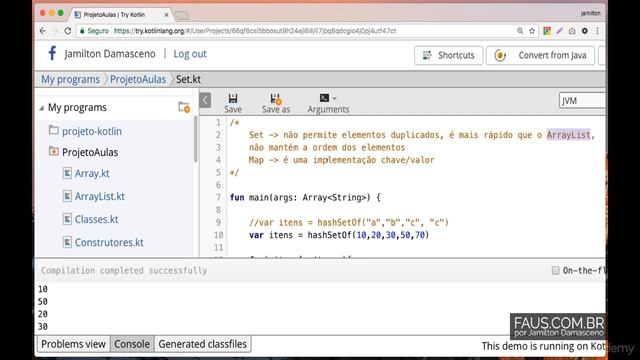Open the JVM target dropdown
The height and width of the screenshot is (360, 640).
pyautogui.click(x=582, y=100)
